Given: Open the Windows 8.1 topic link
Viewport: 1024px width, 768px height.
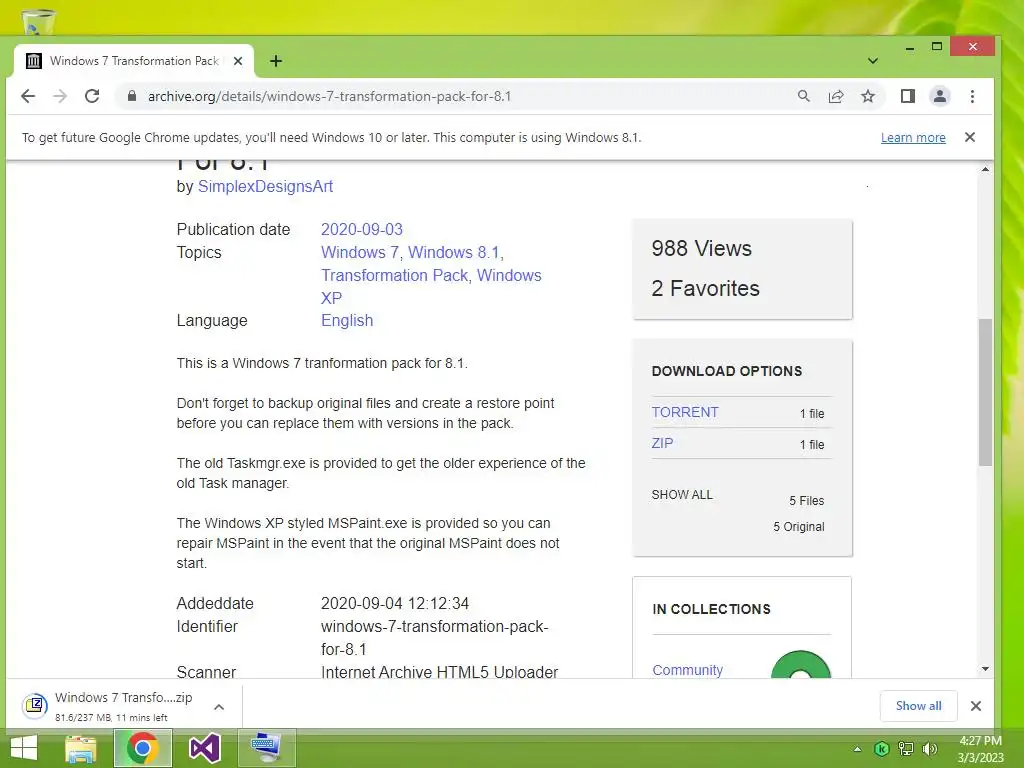Looking at the screenshot, I should pos(454,252).
